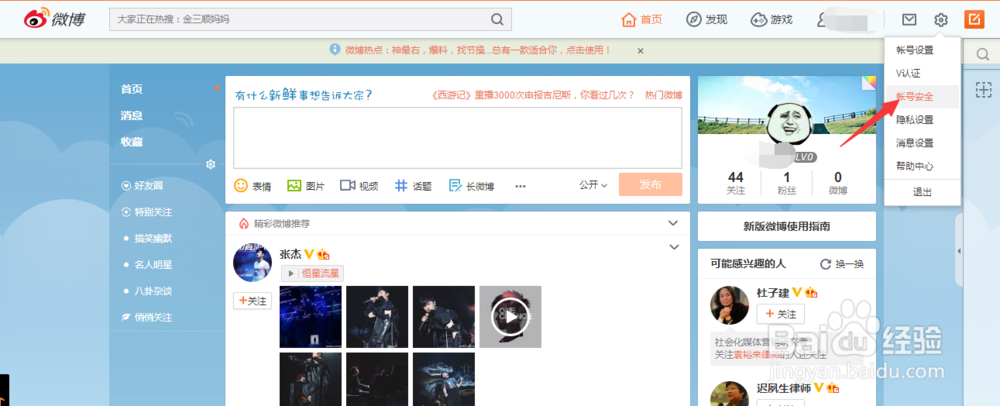Play the video thumbnail in 张杰 post
Image resolution: width=1000 pixels, height=406 pixels.
(x=510, y=317)
